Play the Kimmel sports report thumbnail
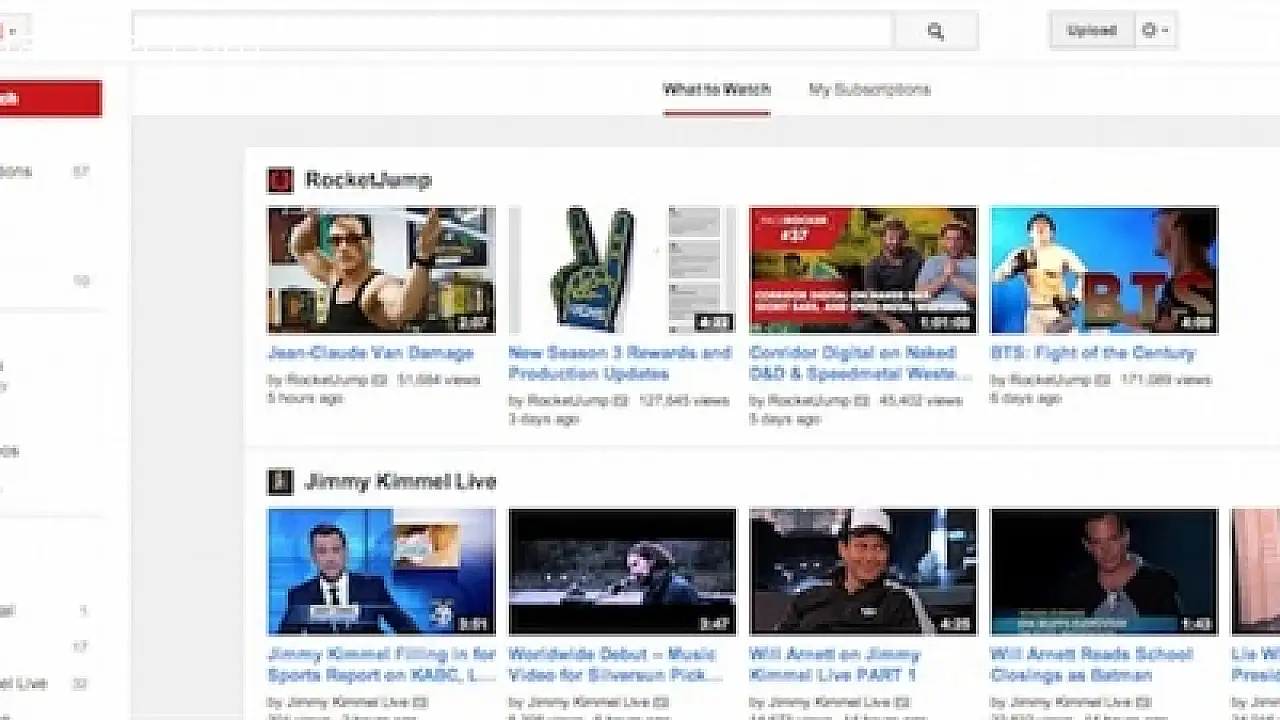1280x720 pixels. (381, 572)
